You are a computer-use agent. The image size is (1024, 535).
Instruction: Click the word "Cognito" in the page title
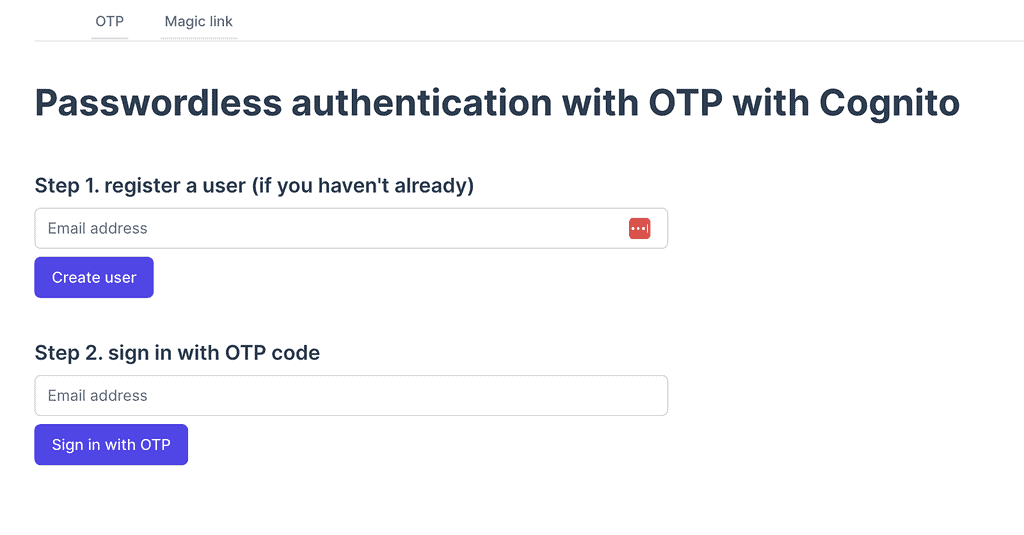[889, 103]
